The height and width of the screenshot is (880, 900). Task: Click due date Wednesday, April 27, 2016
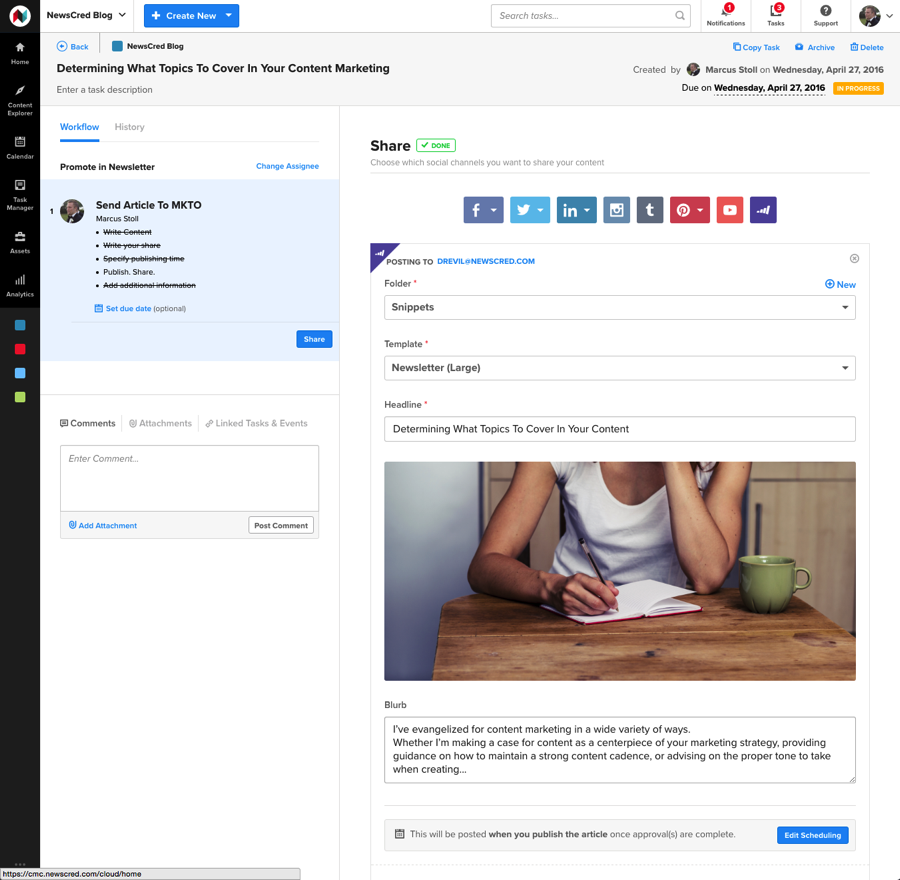tap(769, 88)
